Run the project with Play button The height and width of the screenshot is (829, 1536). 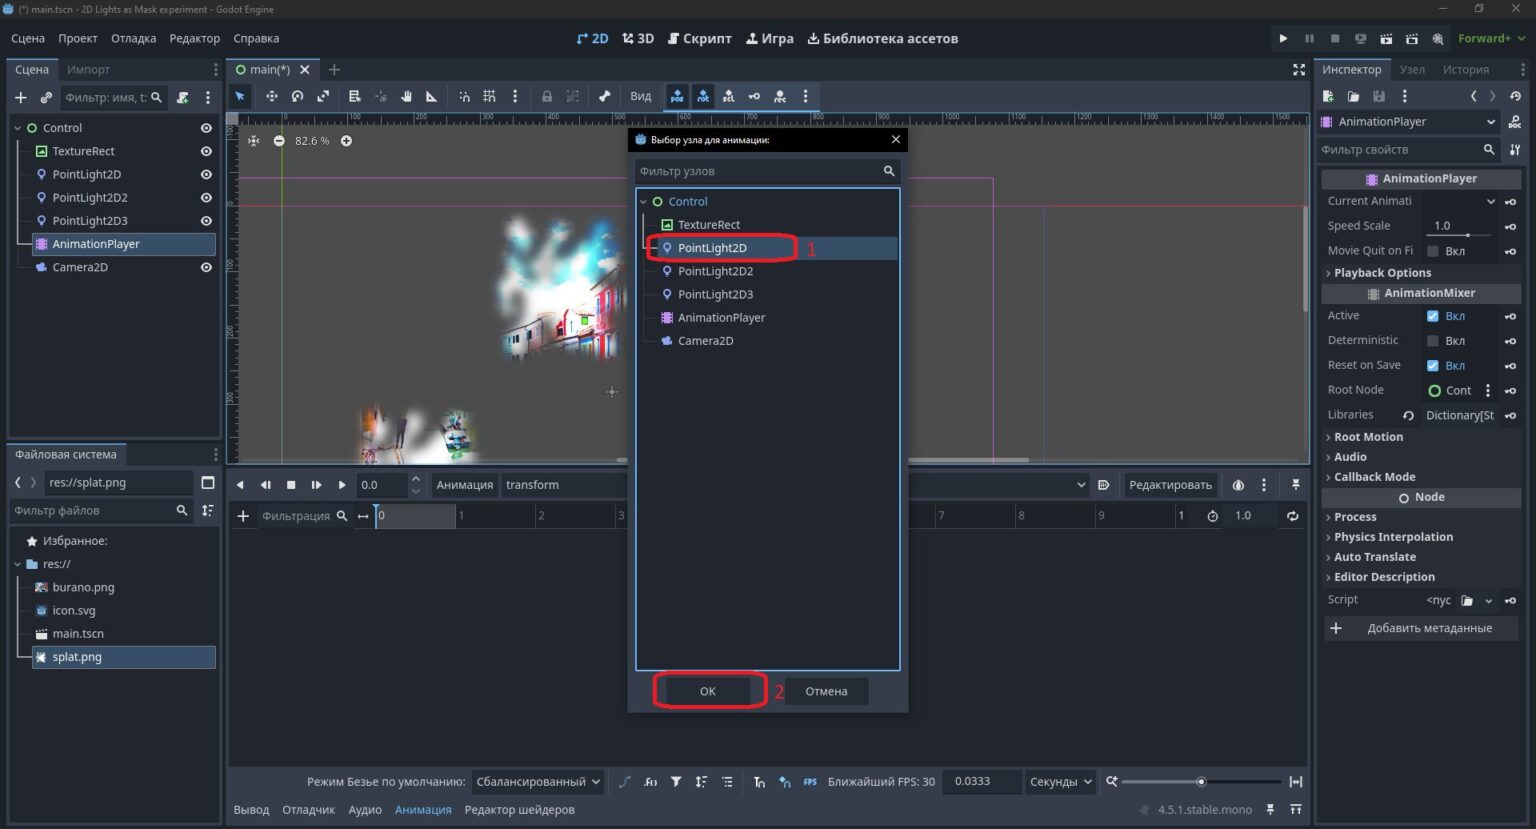(1283, 38)
